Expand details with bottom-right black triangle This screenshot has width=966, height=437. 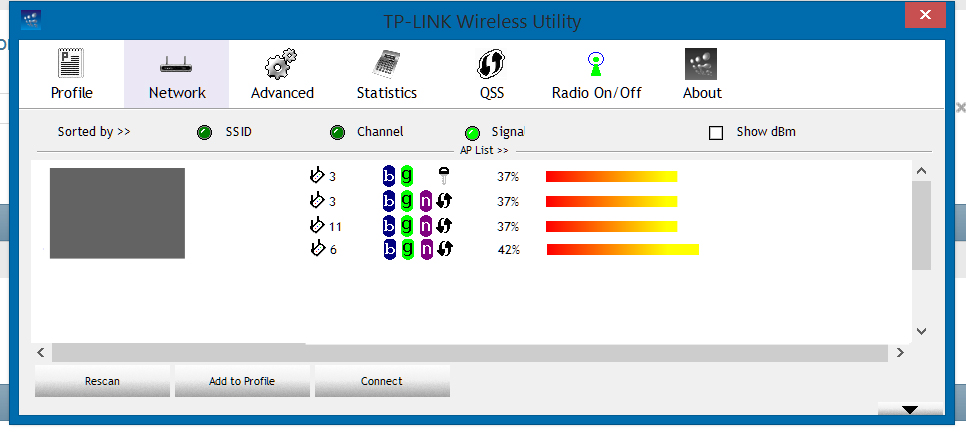(910, 409)
